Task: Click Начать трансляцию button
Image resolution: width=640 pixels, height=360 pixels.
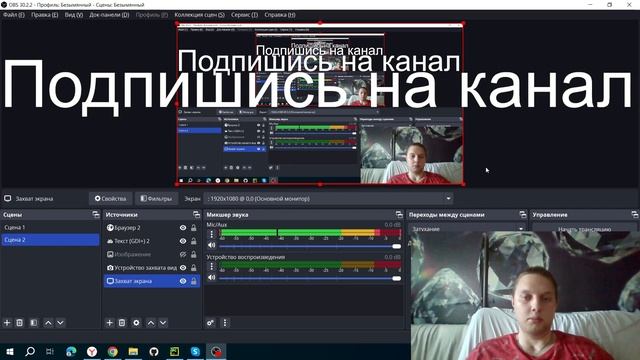Action: click(584, 229)
